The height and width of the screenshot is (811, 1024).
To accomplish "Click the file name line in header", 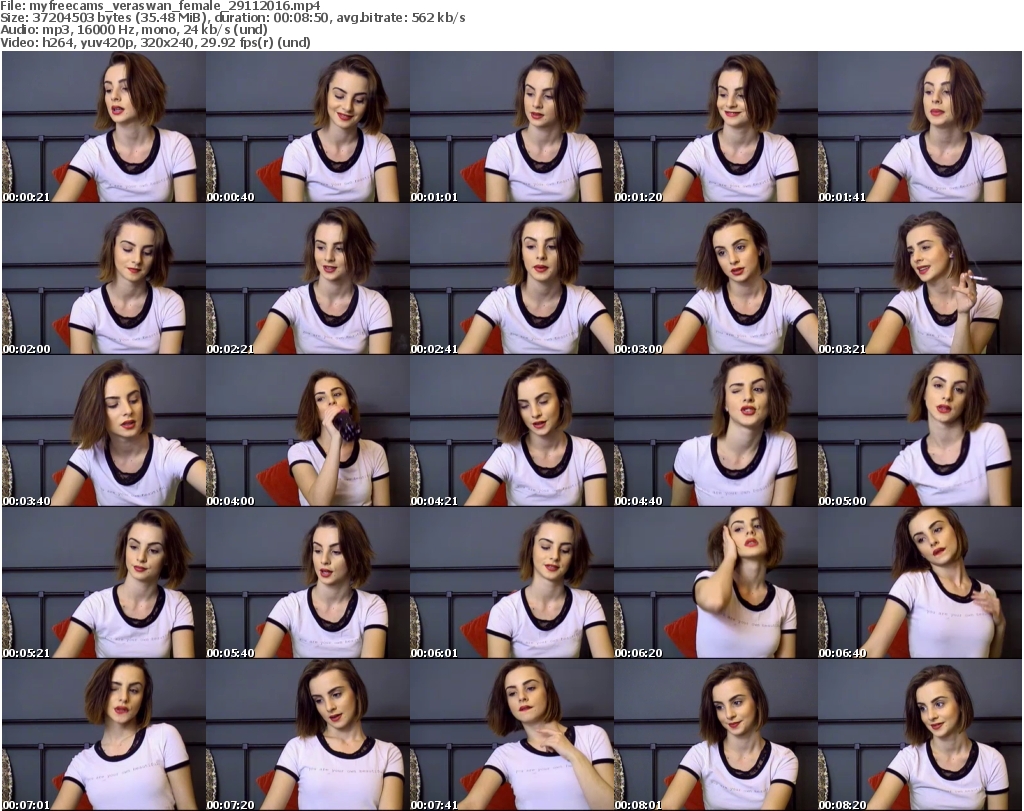I will click(160, 6).
